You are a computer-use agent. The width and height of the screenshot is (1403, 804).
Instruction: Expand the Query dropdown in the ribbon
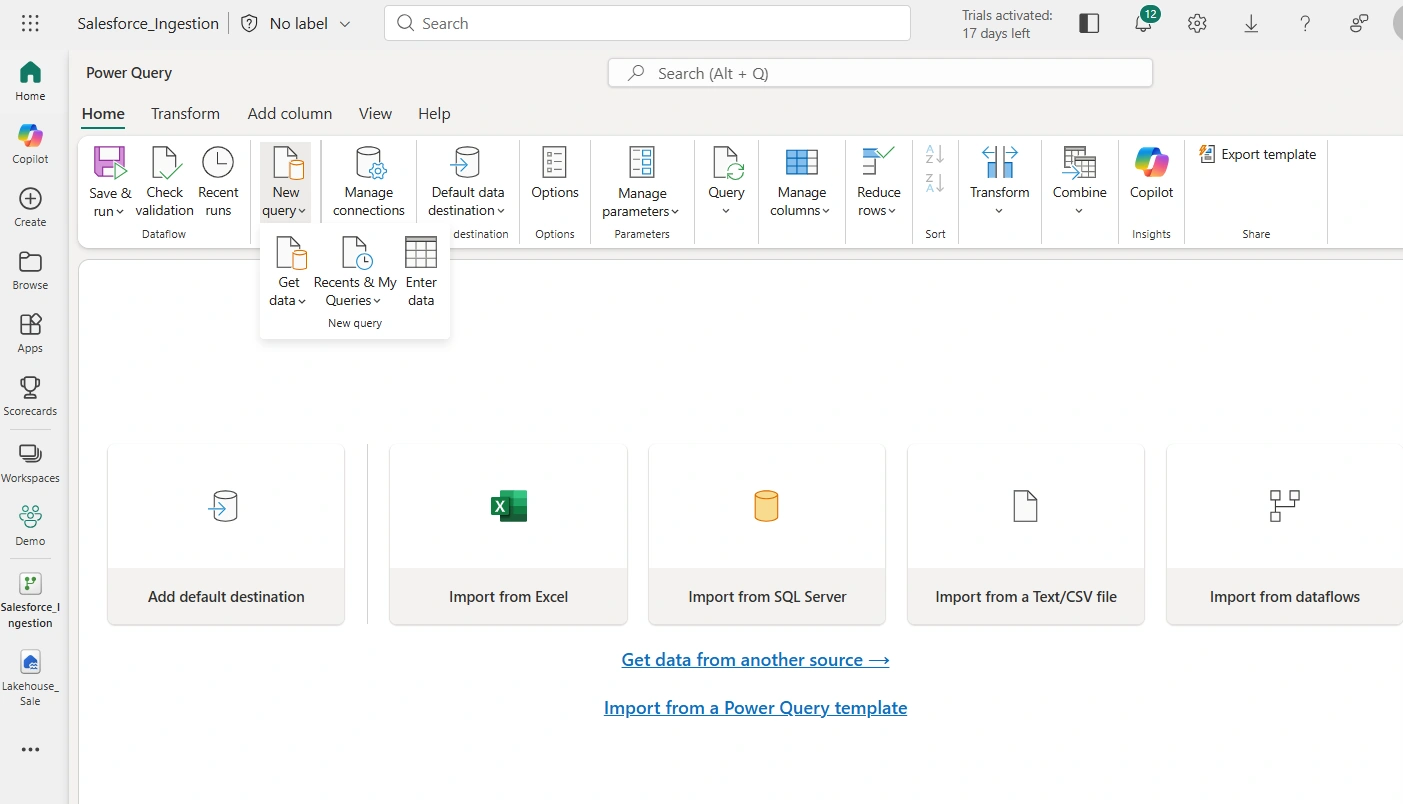tap(726, 182)
